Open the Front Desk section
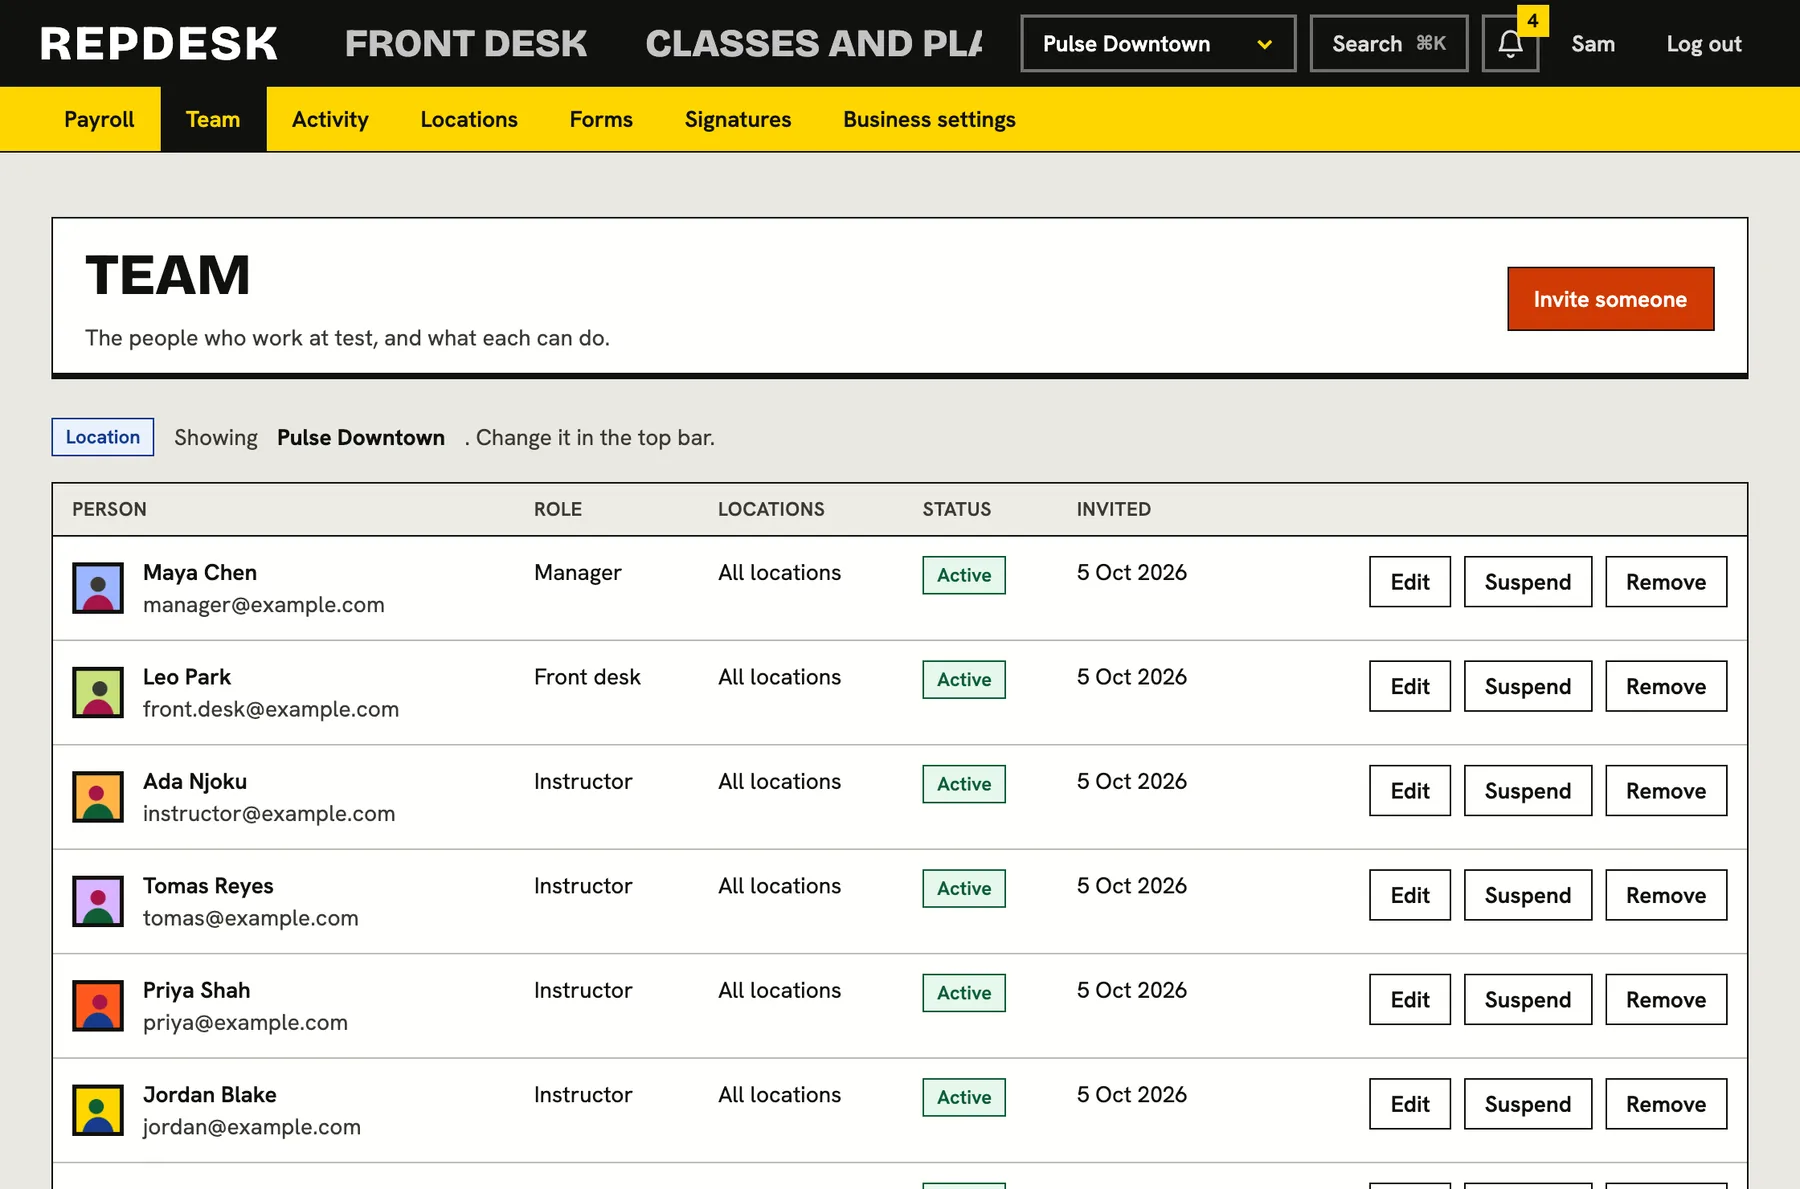 [466, 44]
